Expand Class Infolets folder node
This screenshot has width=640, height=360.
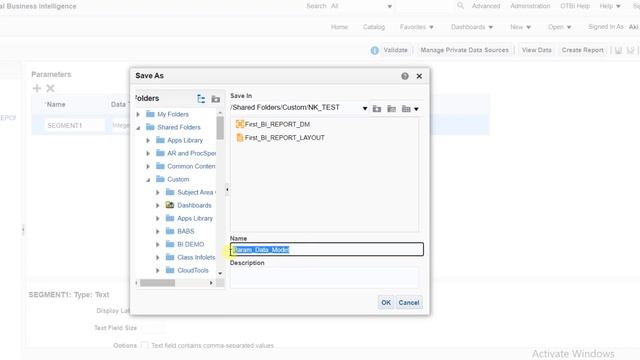158,258
